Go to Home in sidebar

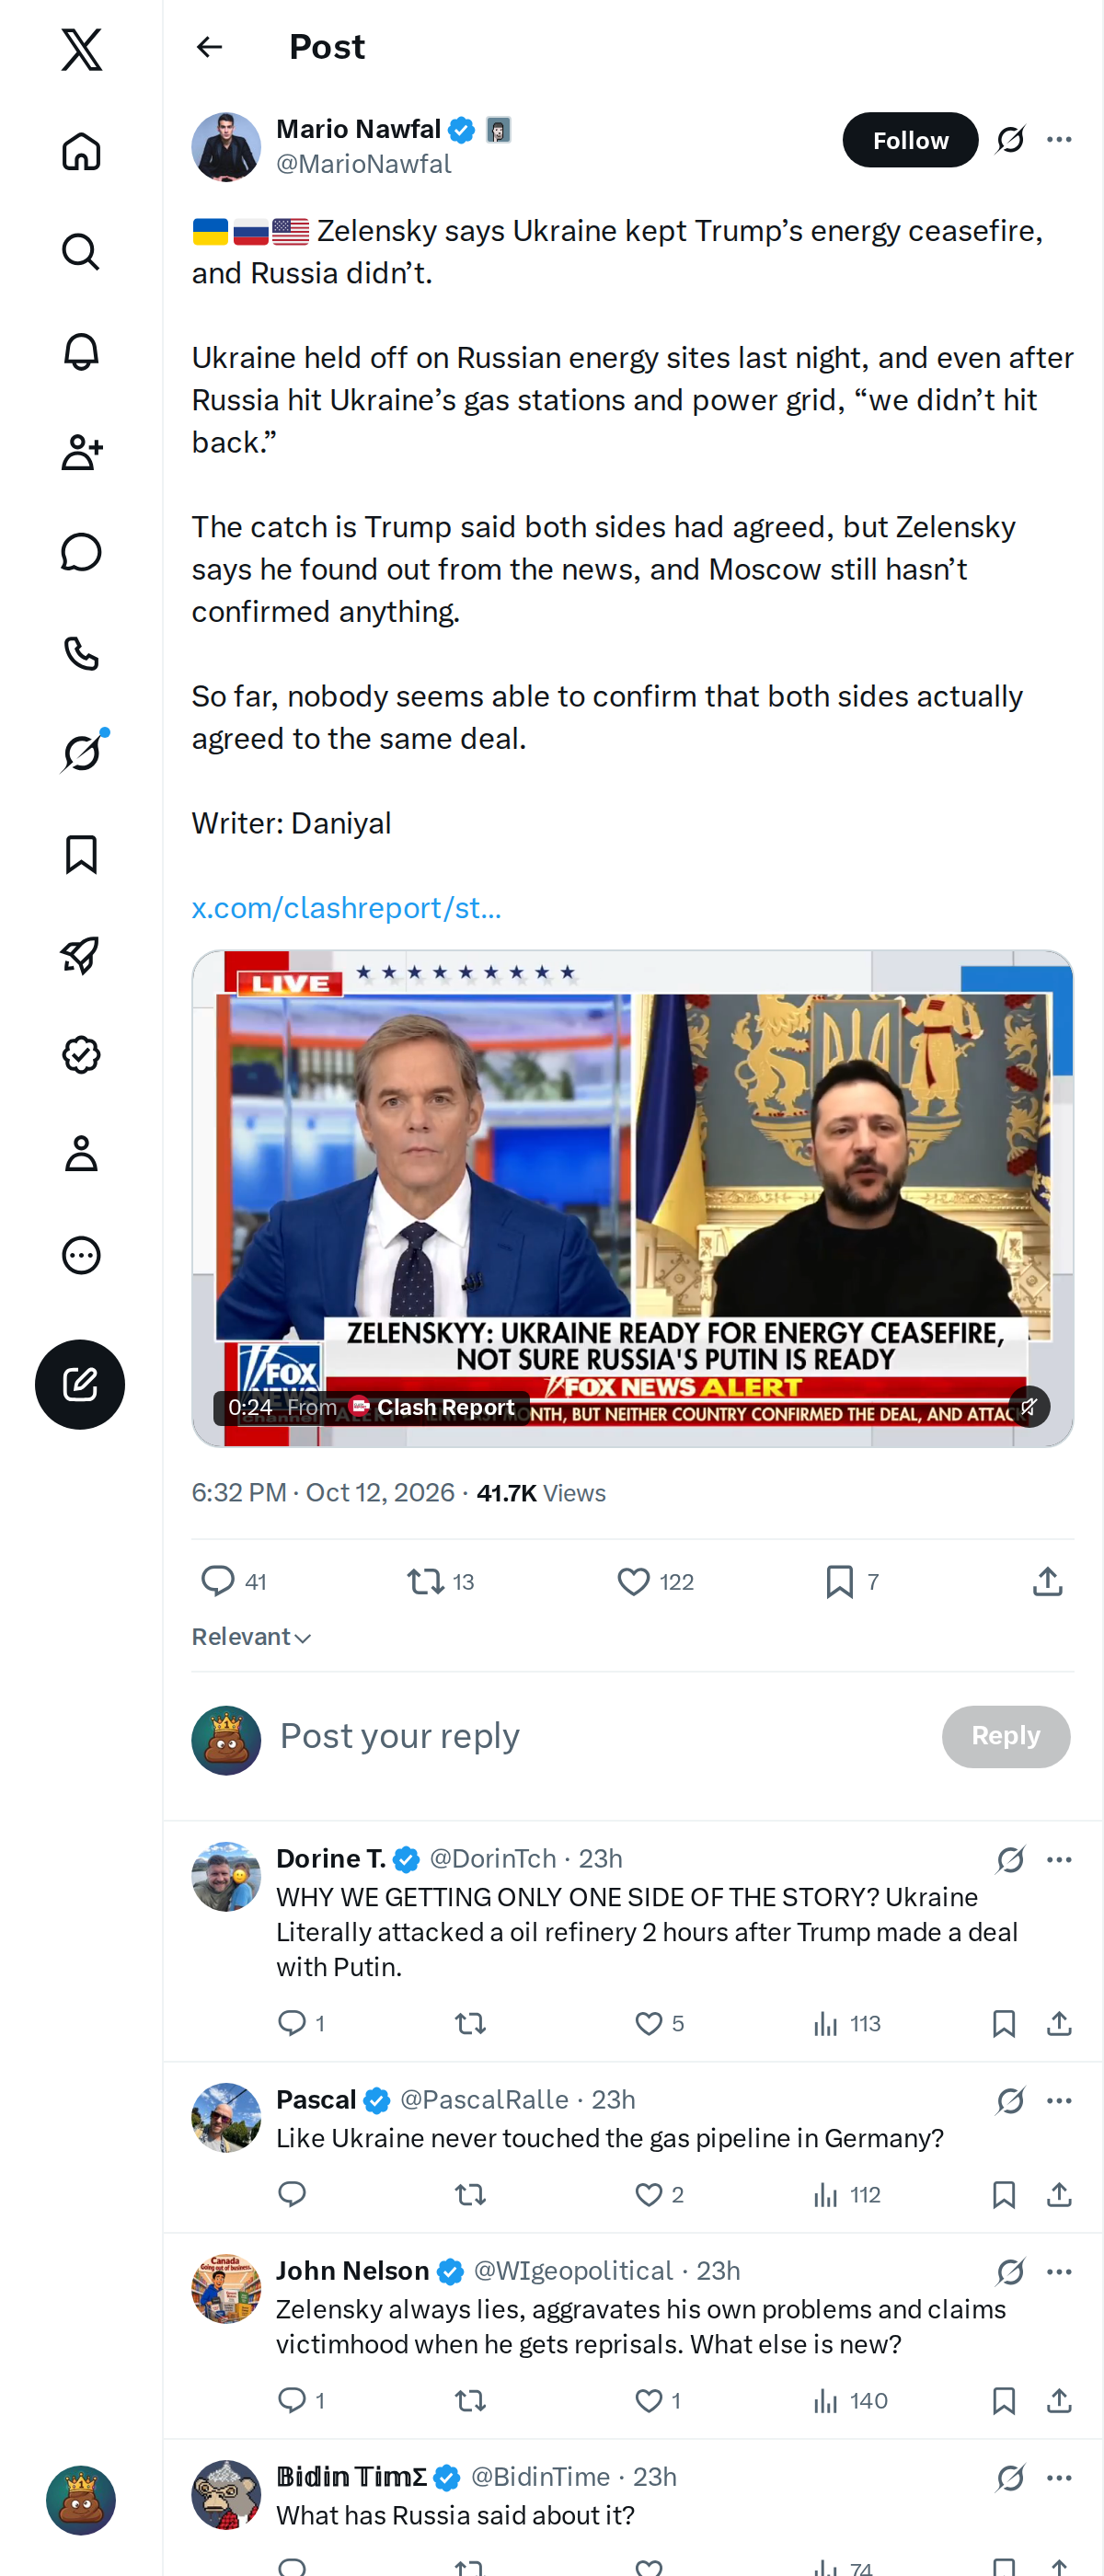[81, 152]
